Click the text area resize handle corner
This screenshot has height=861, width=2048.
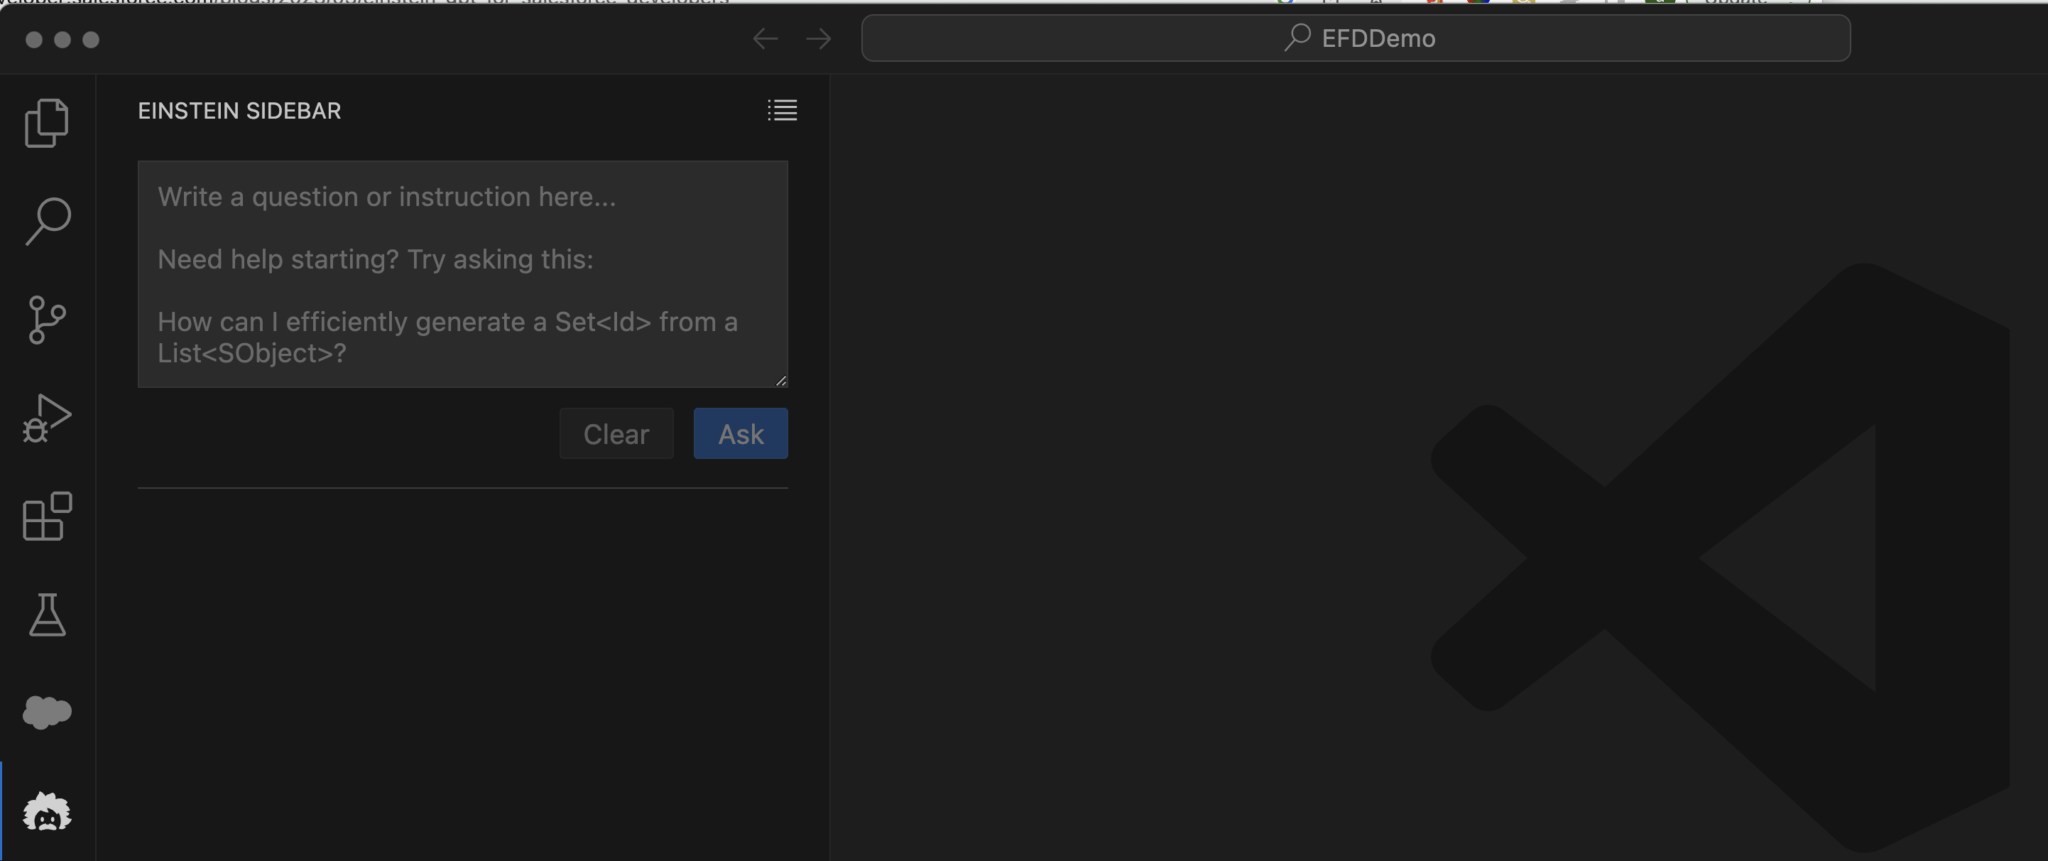click(x=781, y=380)
